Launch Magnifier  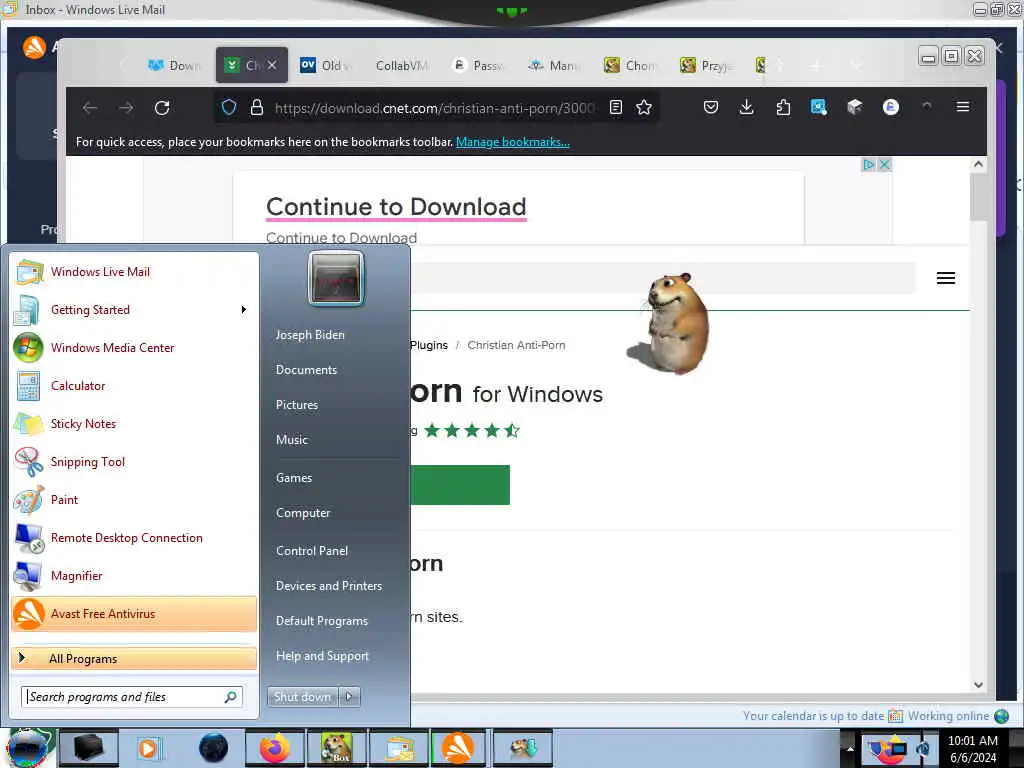(x=134, y=575)
